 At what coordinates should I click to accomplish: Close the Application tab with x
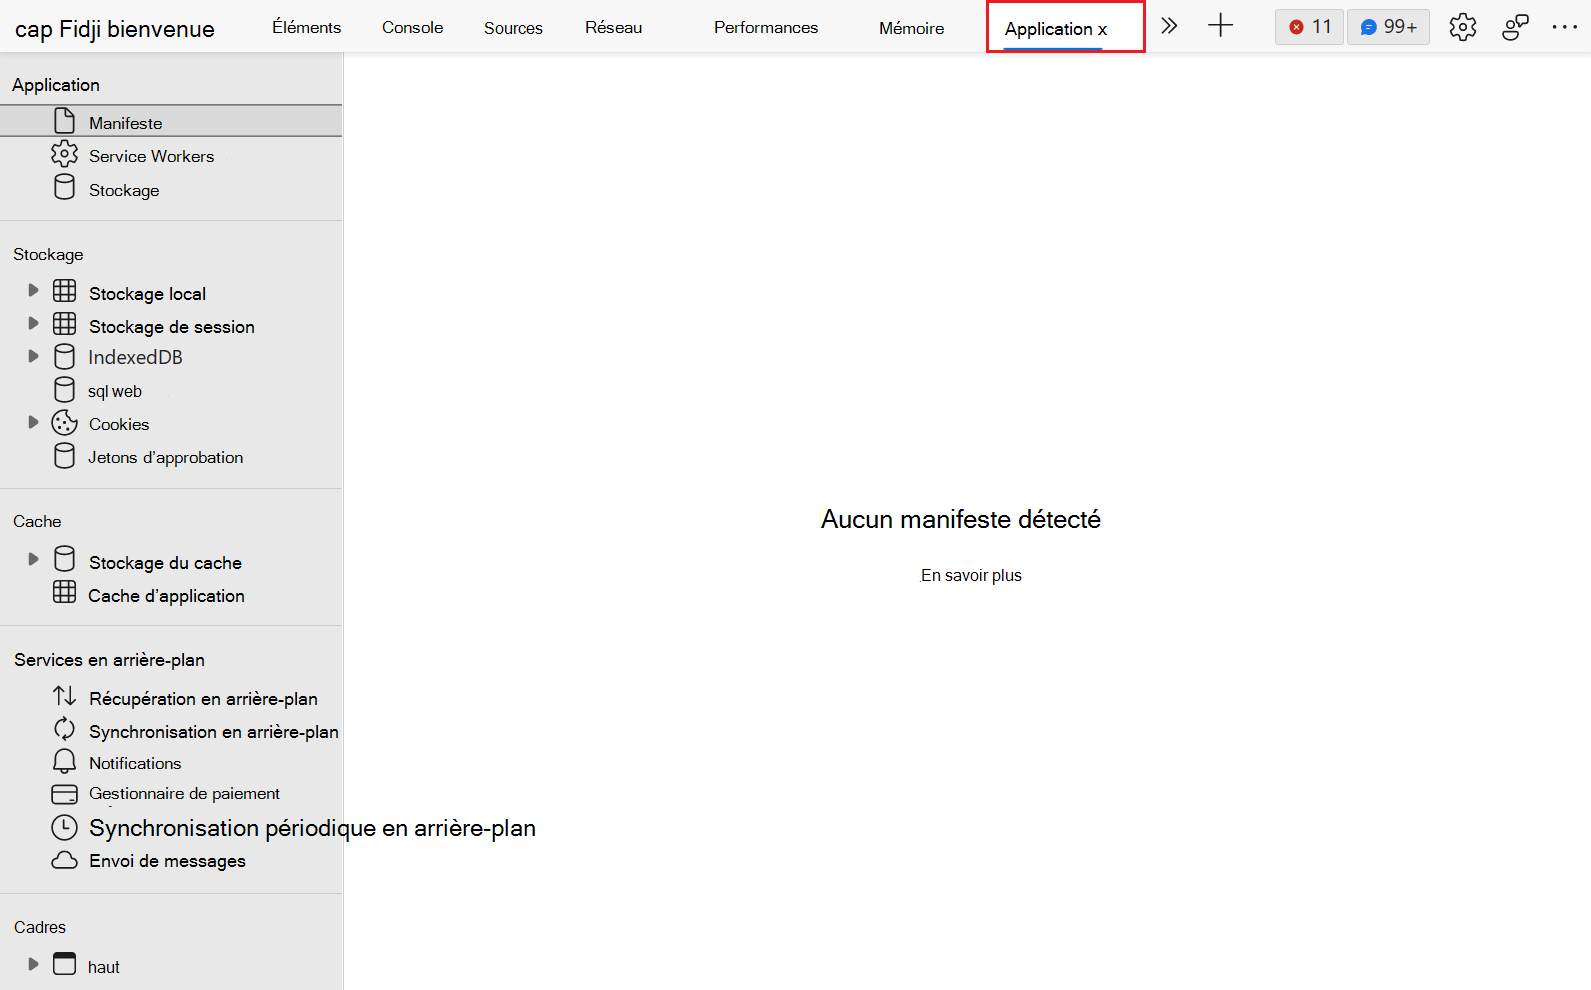coord(1103,30)
